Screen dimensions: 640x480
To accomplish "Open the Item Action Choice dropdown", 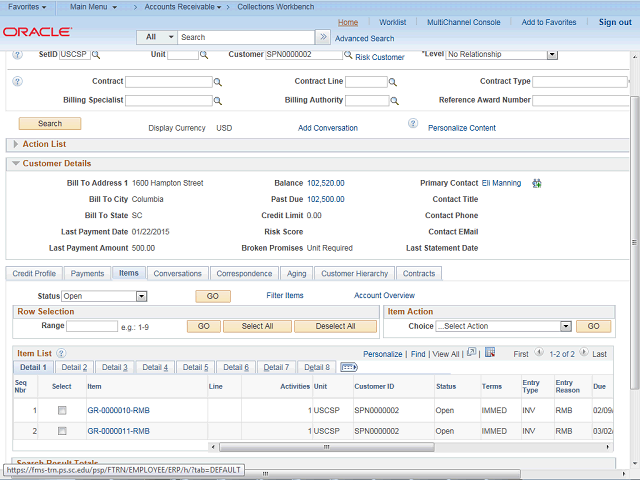I will [503, 327].
